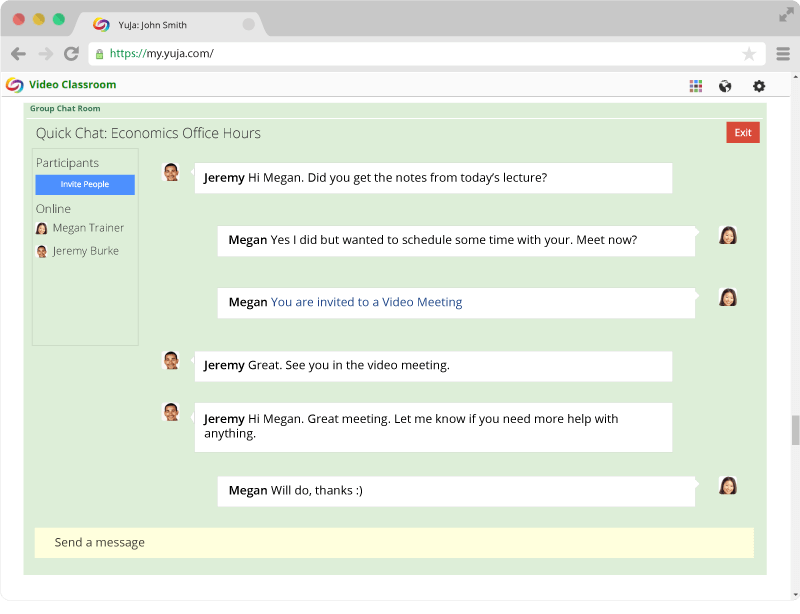Select Jeremy Burke in the participants list

coord(78,251)
